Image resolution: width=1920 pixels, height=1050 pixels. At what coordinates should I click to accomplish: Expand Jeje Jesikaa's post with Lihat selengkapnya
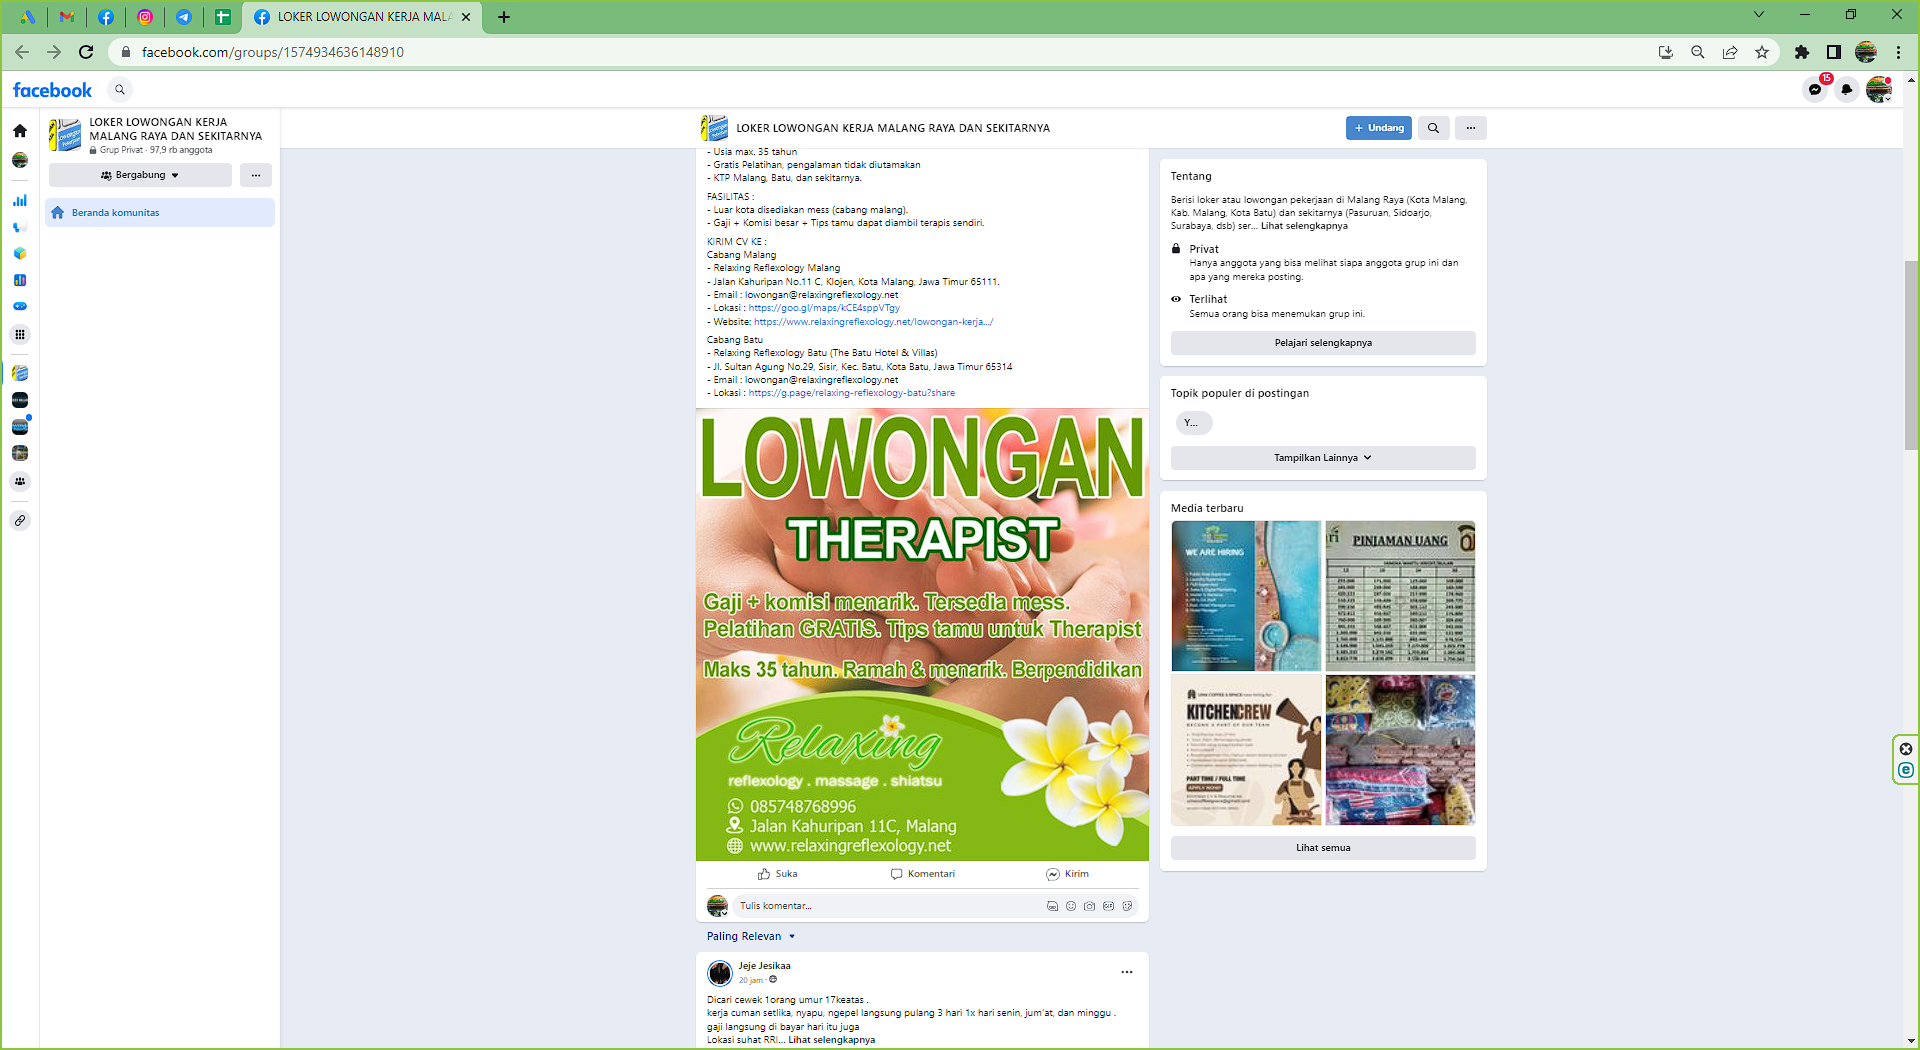pyautogui.click(x=831, y=1040)
